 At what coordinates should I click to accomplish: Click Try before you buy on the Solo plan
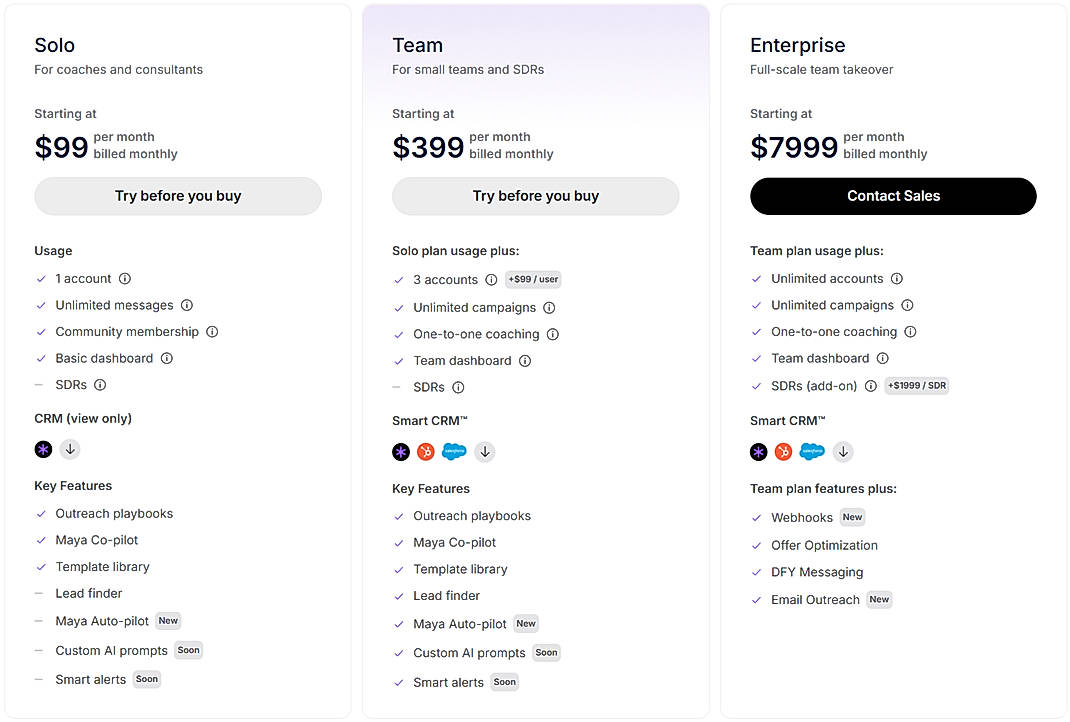177,196
